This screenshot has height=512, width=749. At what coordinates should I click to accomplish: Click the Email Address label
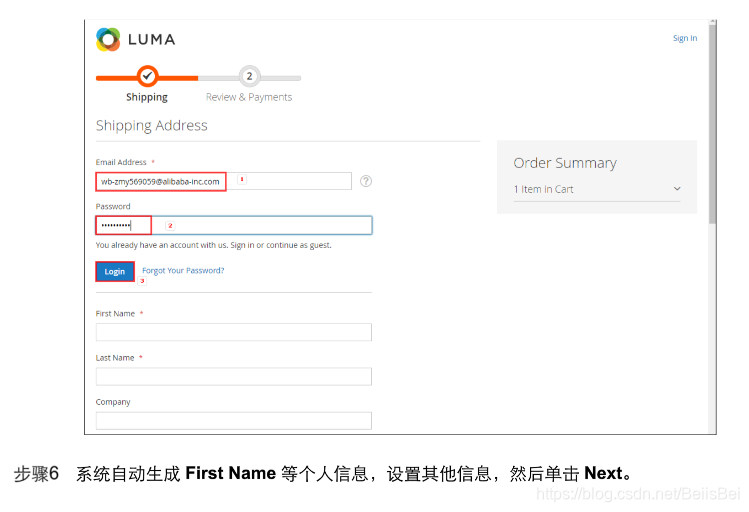pos(121,162)
